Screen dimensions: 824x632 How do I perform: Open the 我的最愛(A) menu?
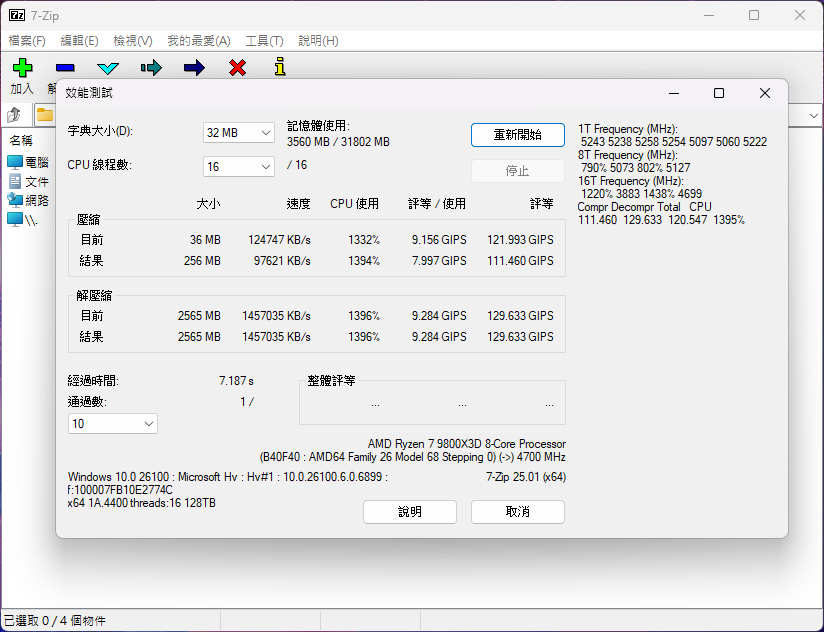198,41
